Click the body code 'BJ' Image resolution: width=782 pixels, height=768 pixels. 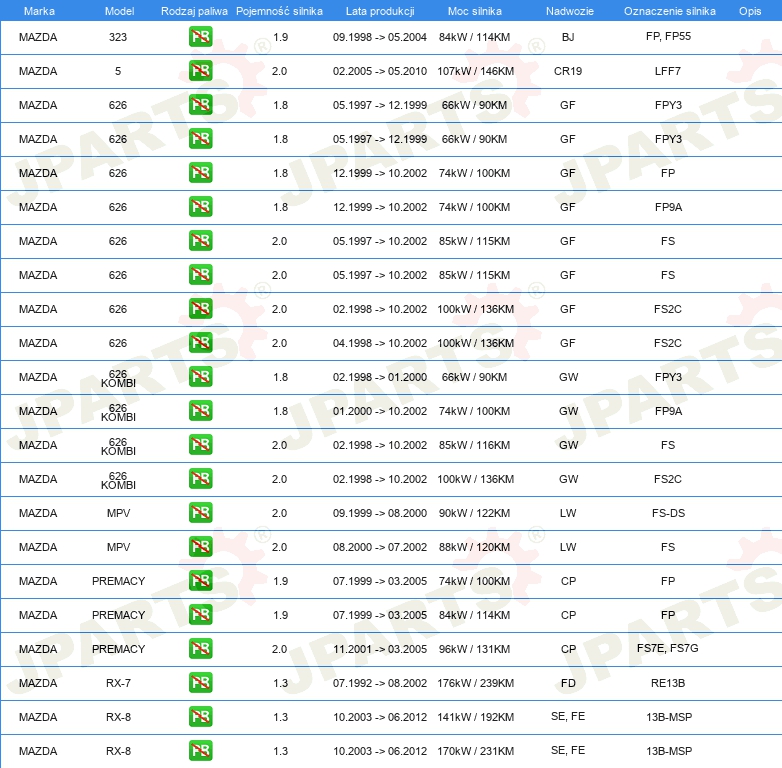click(568, 37)
